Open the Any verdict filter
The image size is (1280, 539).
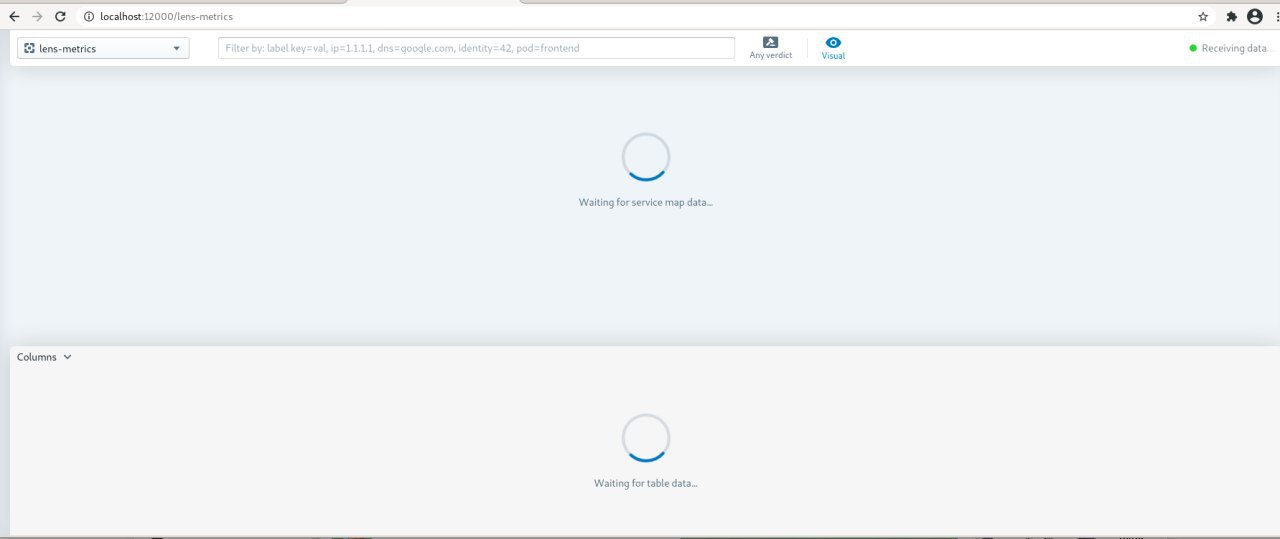(x=770, y=48)
